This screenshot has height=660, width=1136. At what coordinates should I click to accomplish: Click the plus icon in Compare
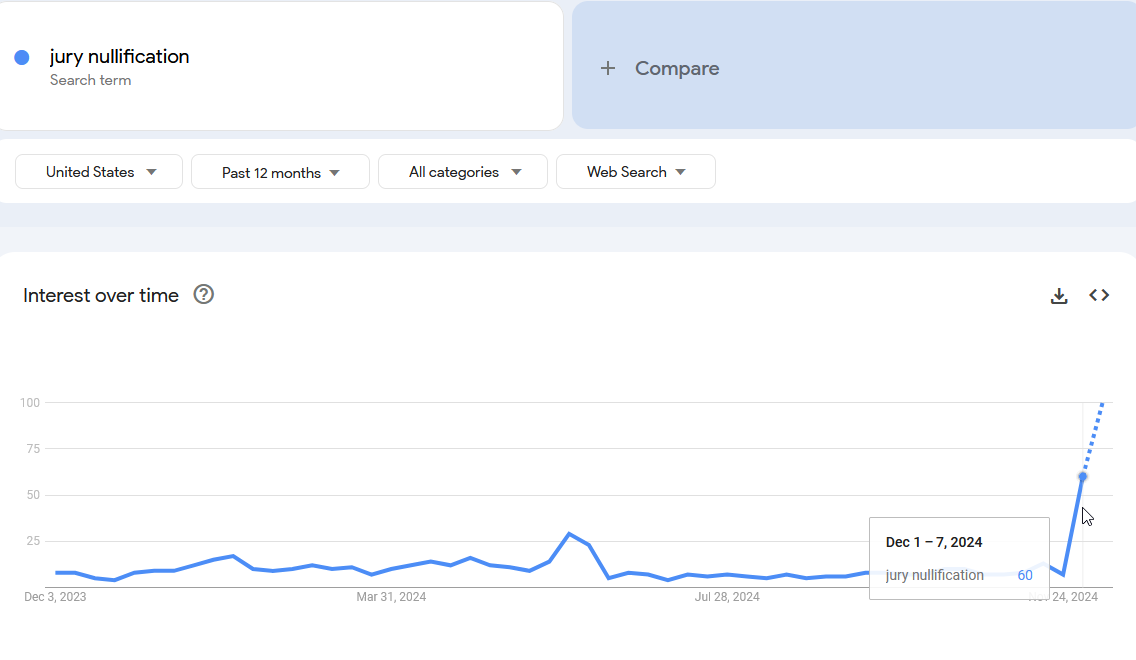pos(608,68)
